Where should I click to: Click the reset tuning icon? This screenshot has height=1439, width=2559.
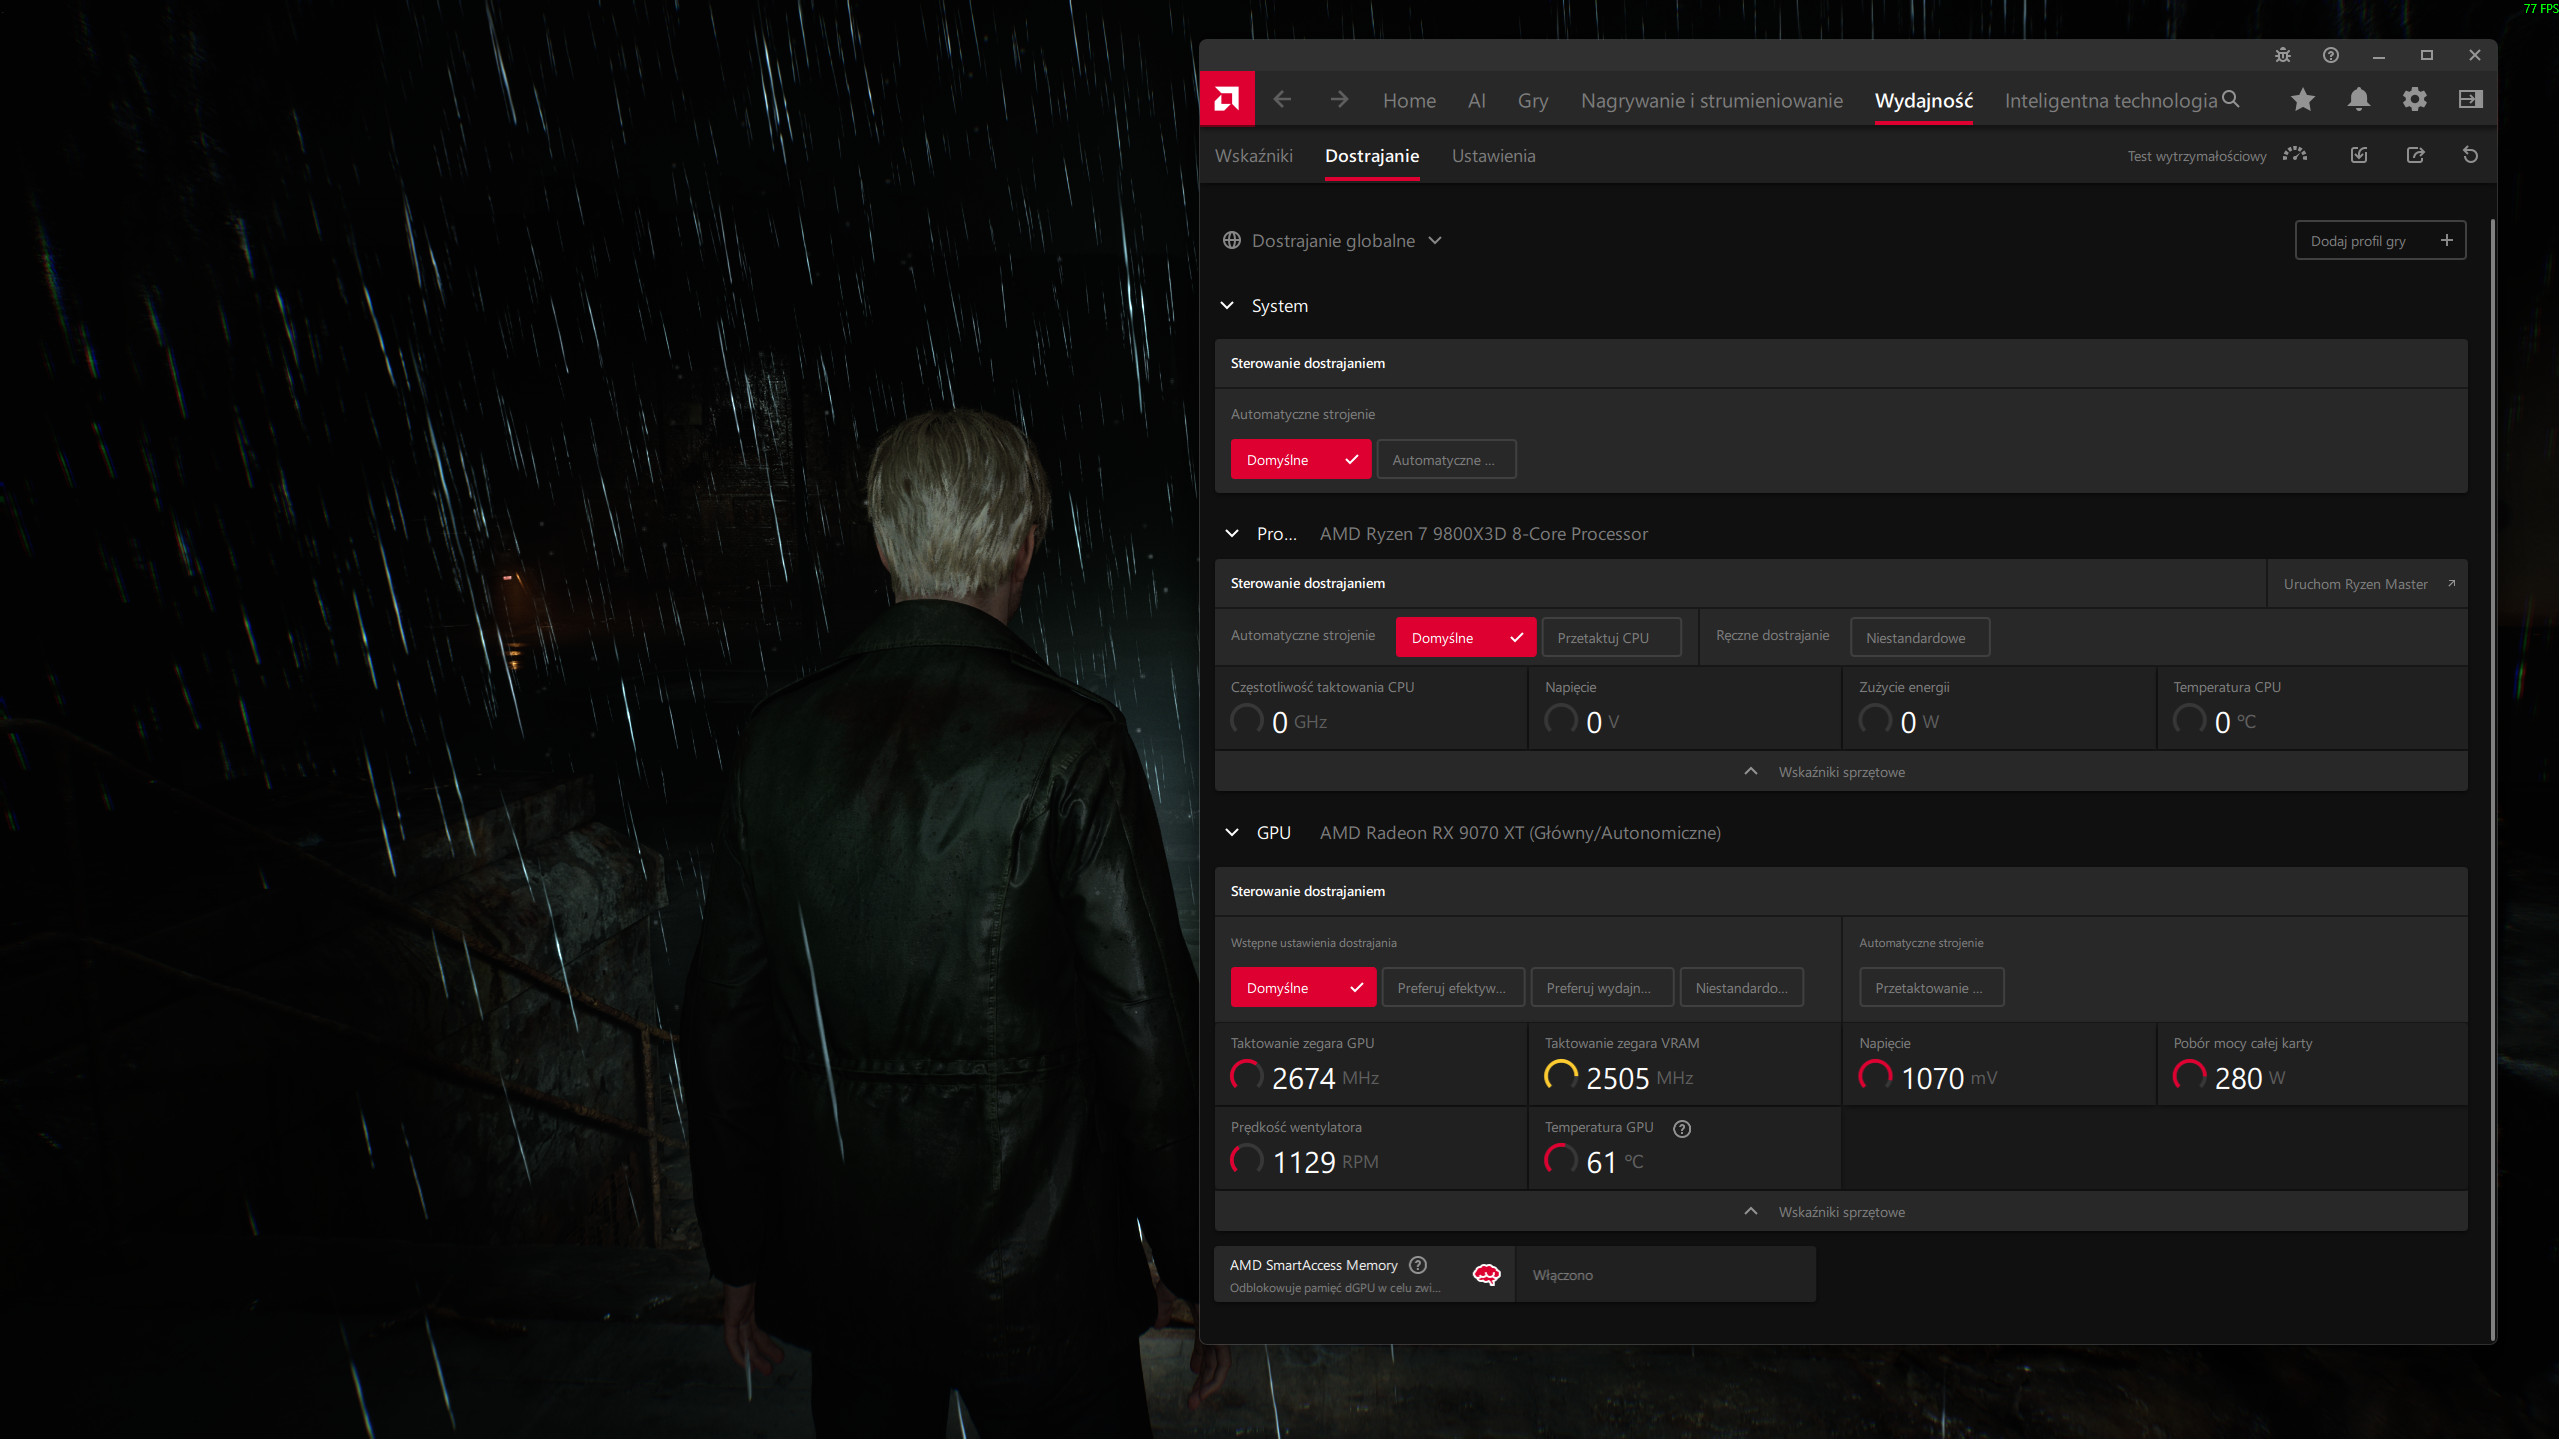coord(2471,155)
